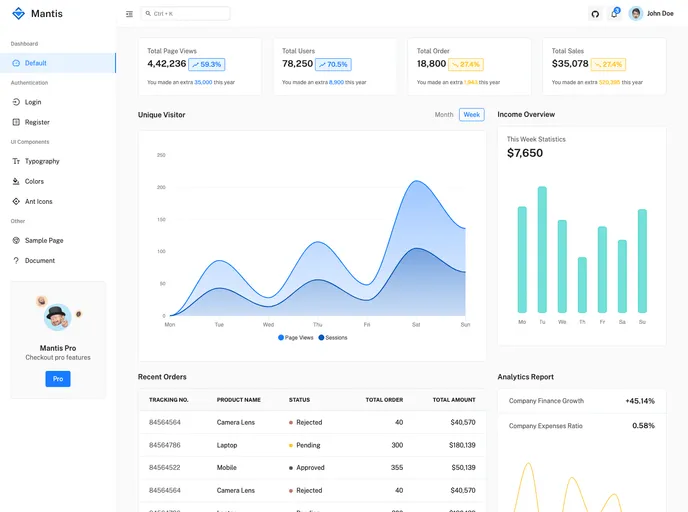Focus the Ctrl + K search field
Image resolution: width=688 pixels, height=512 pixels.
(186, 14)
